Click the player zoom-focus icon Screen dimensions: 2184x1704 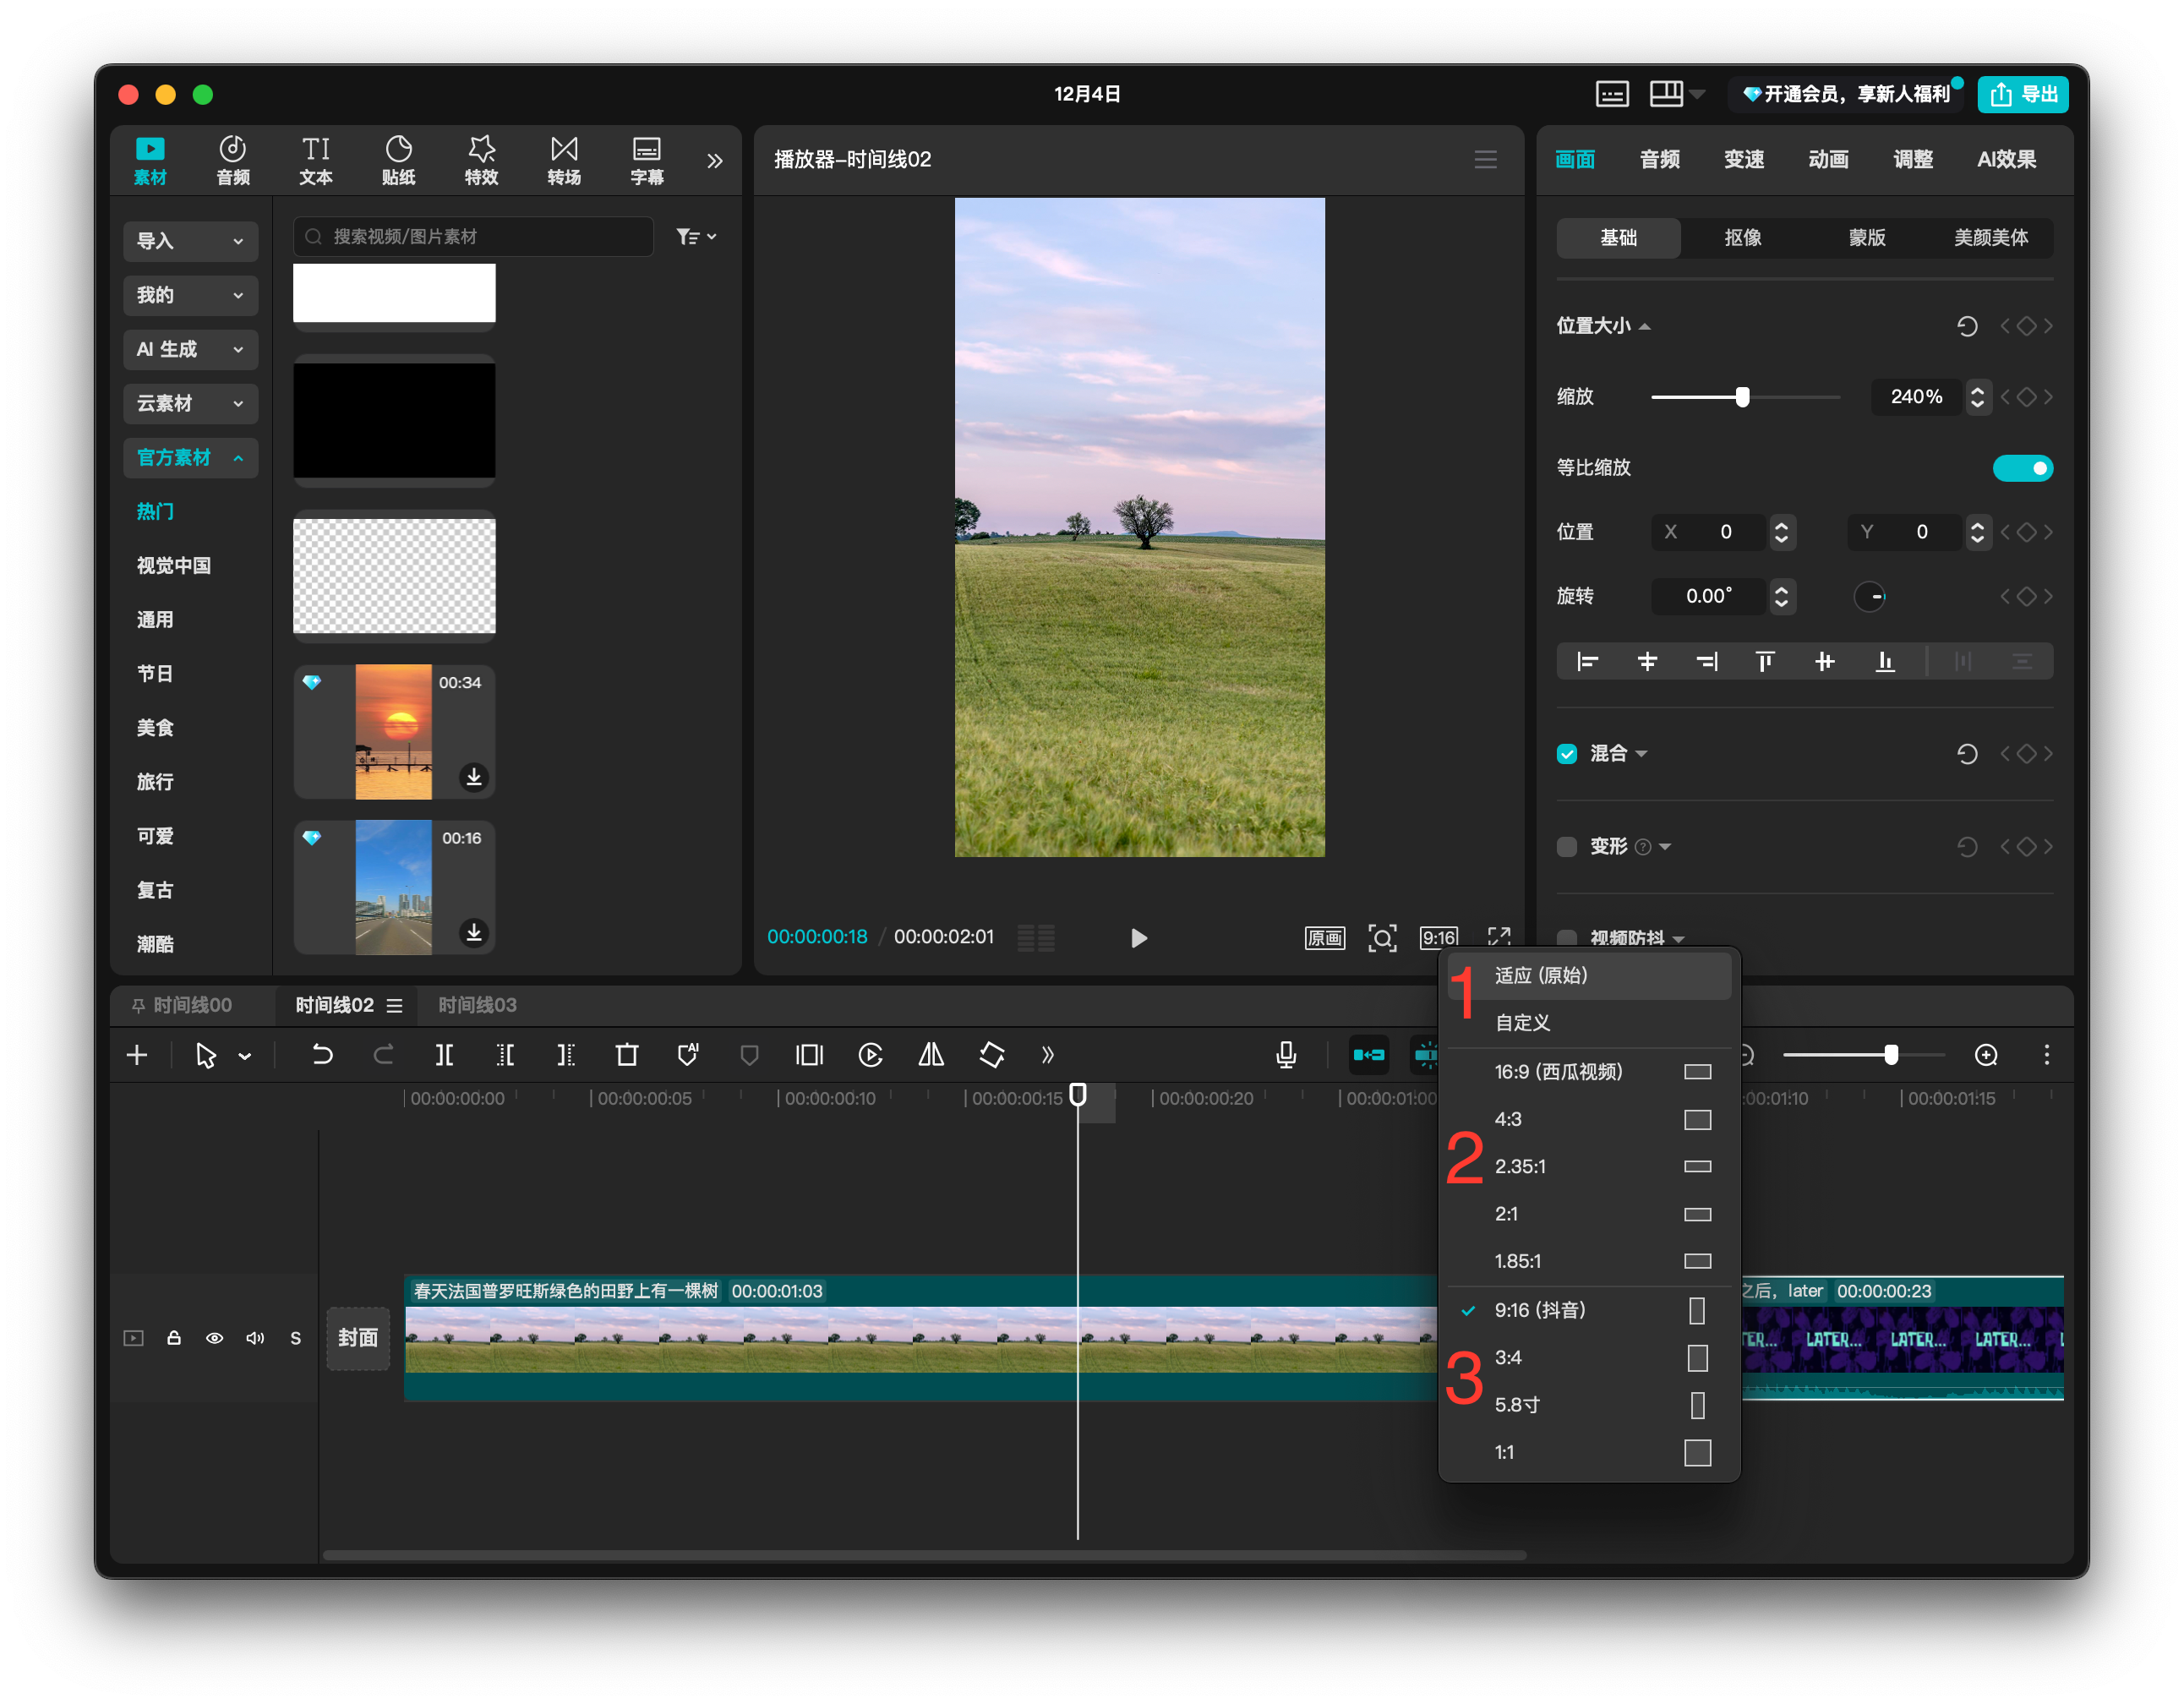(1382, 937)
